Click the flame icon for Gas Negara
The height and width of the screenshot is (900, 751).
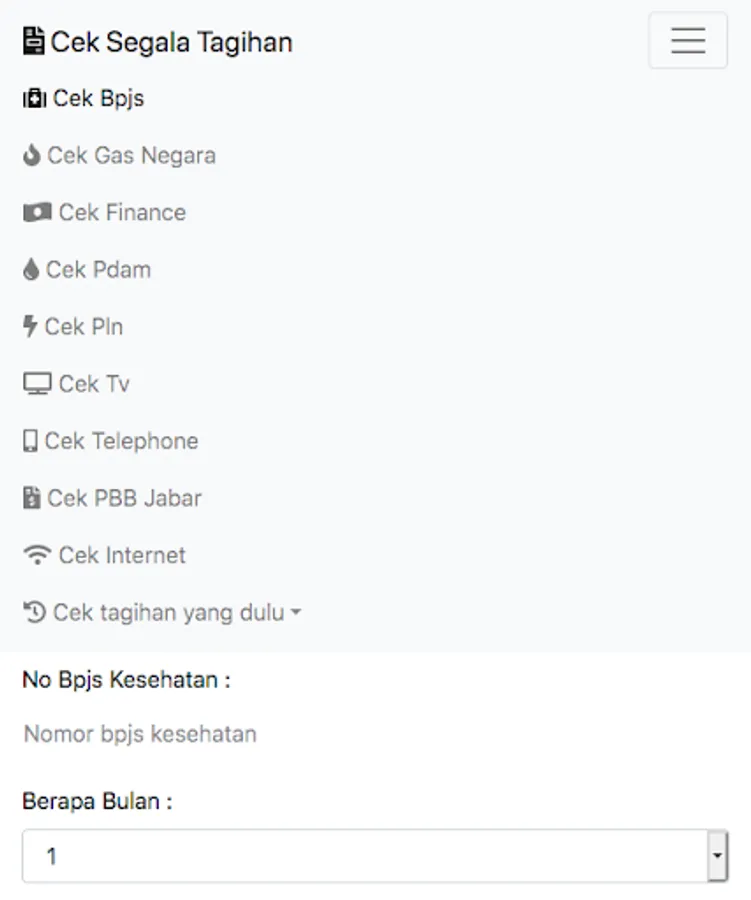click(x=32, y=156)
